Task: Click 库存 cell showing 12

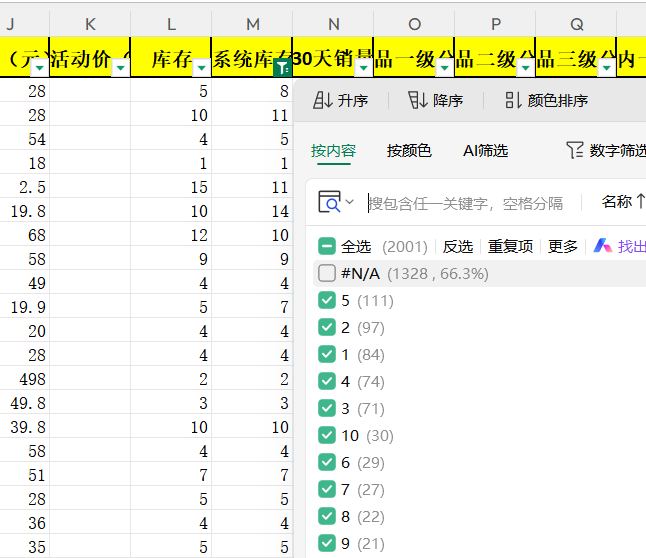Action: 171,235
